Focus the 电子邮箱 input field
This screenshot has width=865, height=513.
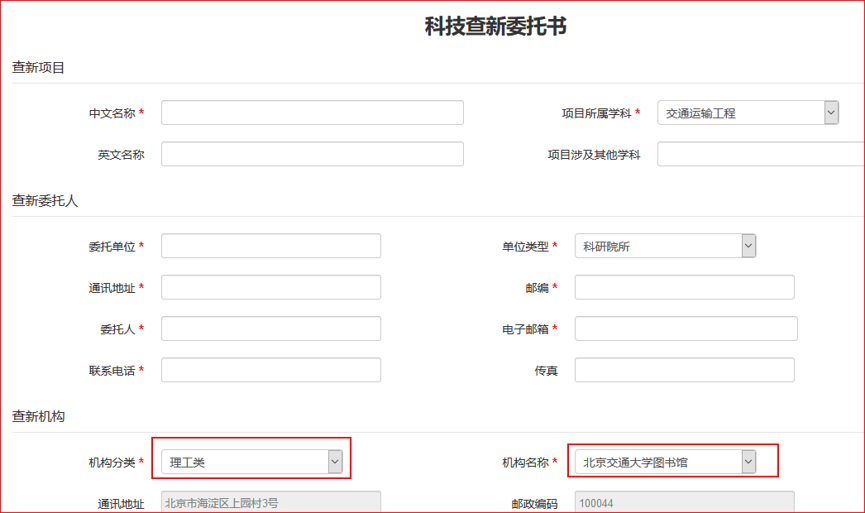[x=686, y=329]
